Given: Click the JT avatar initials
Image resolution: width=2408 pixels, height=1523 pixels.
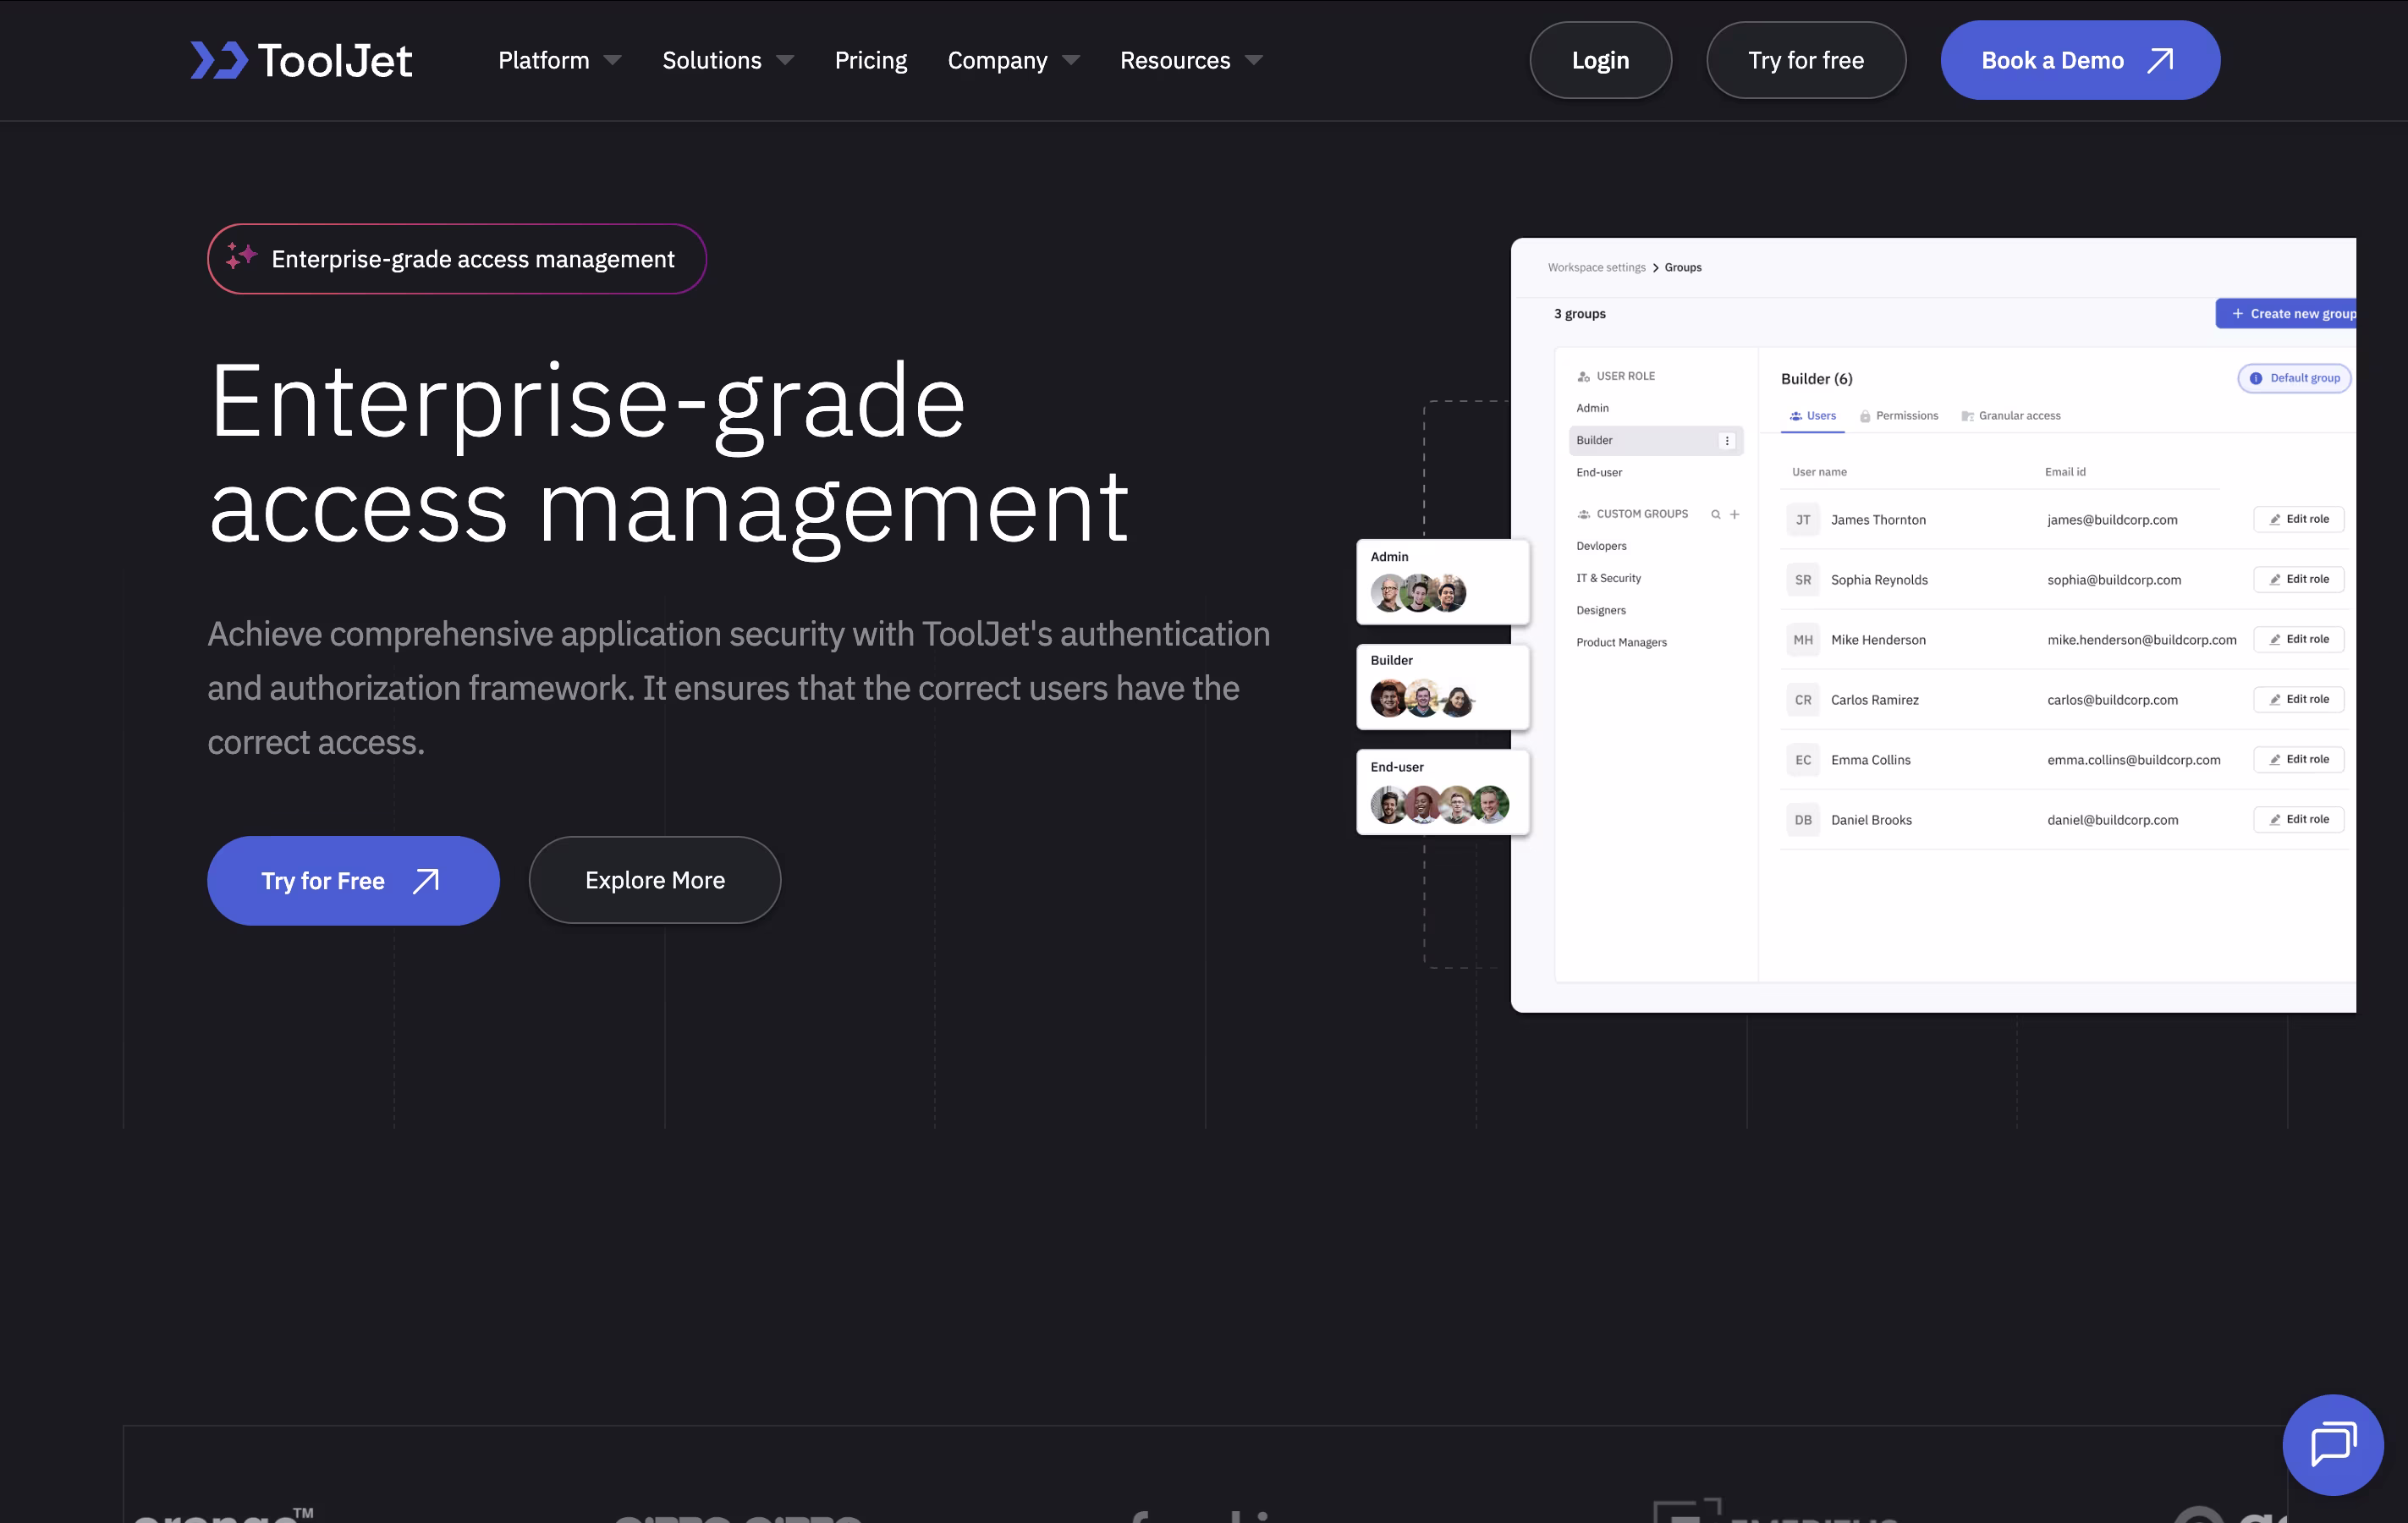Looking at the screenshot, I should (x=1803, y=519).
